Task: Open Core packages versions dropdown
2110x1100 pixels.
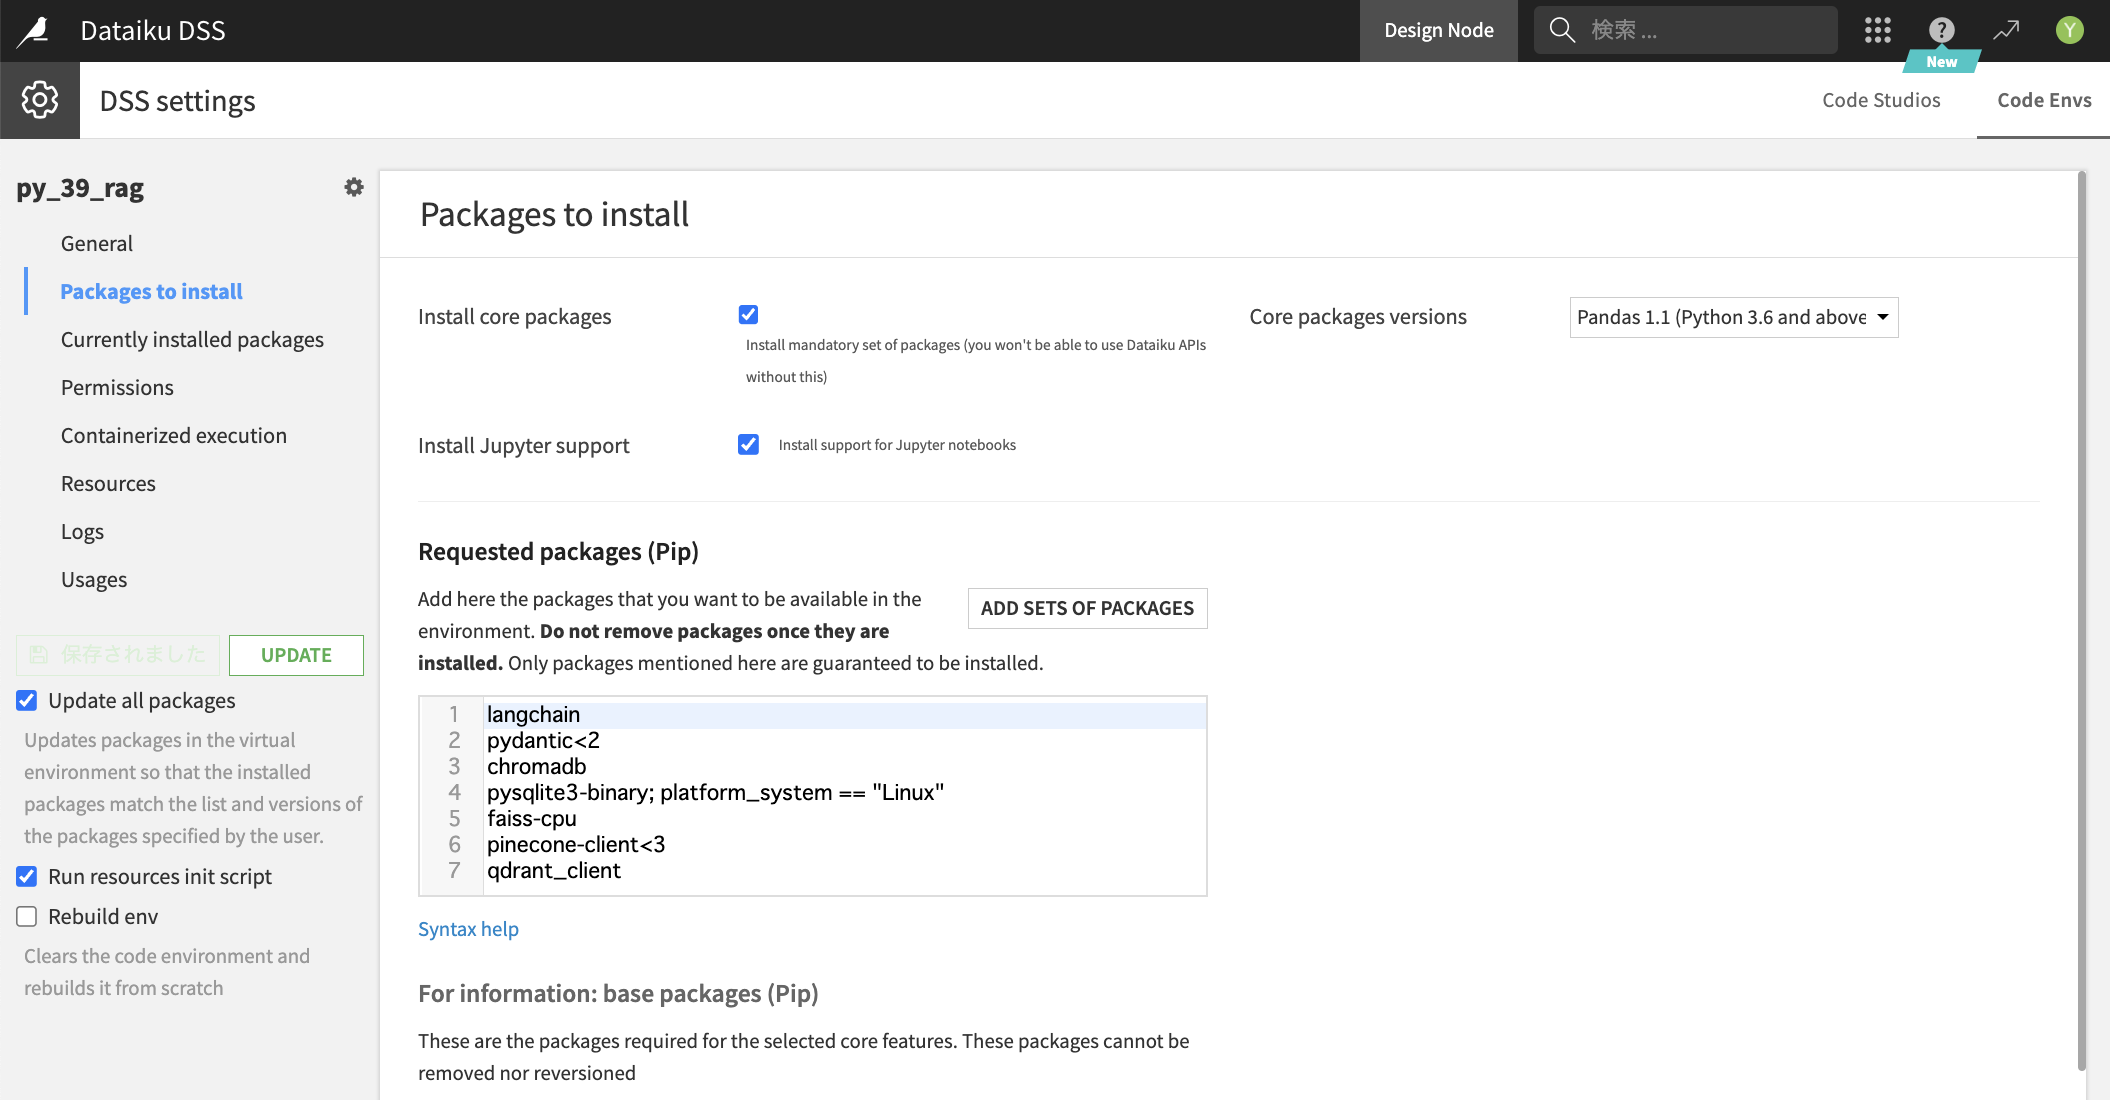Action: point(1733,317)
